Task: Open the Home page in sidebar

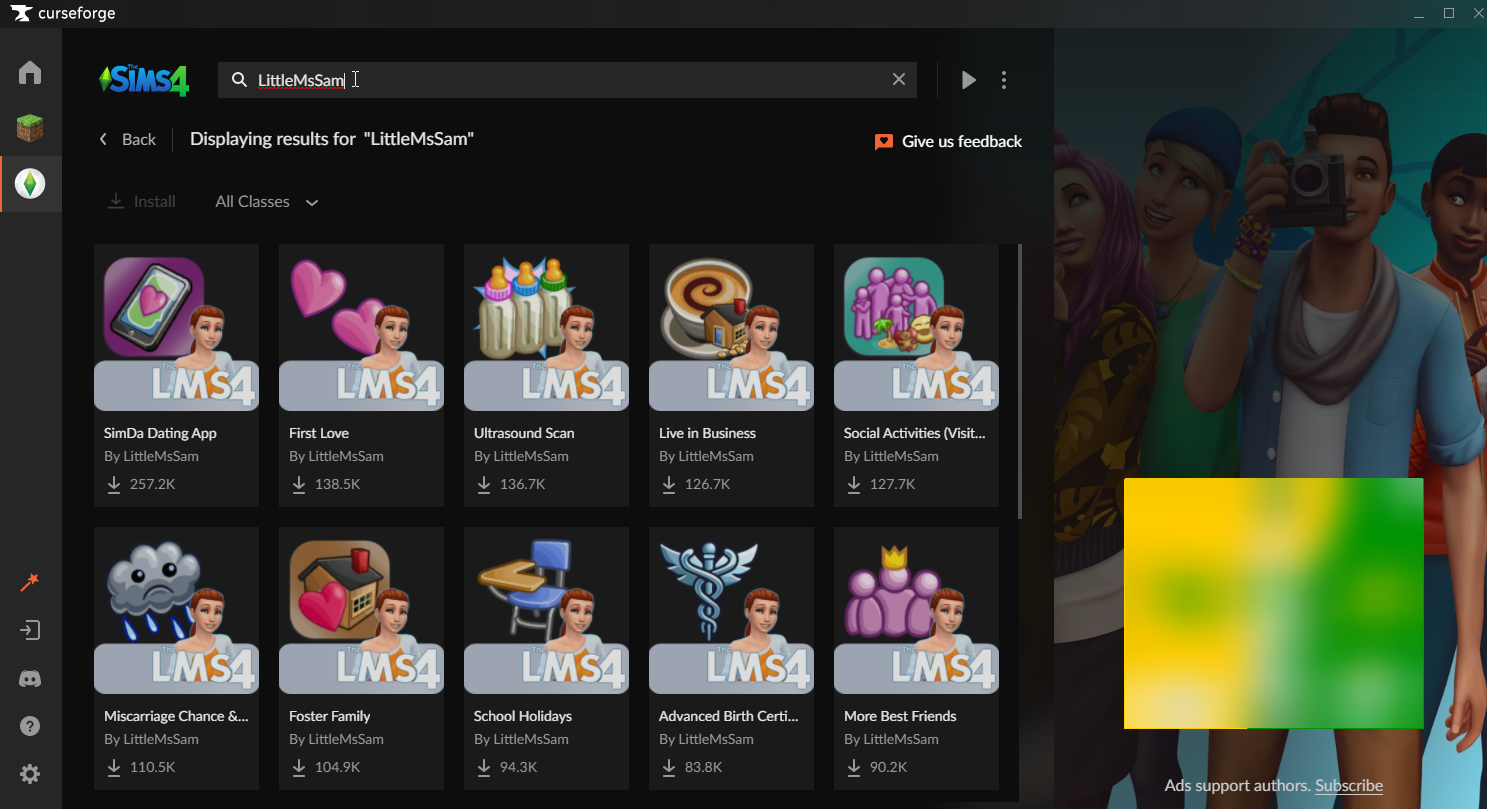Action: 30,73
